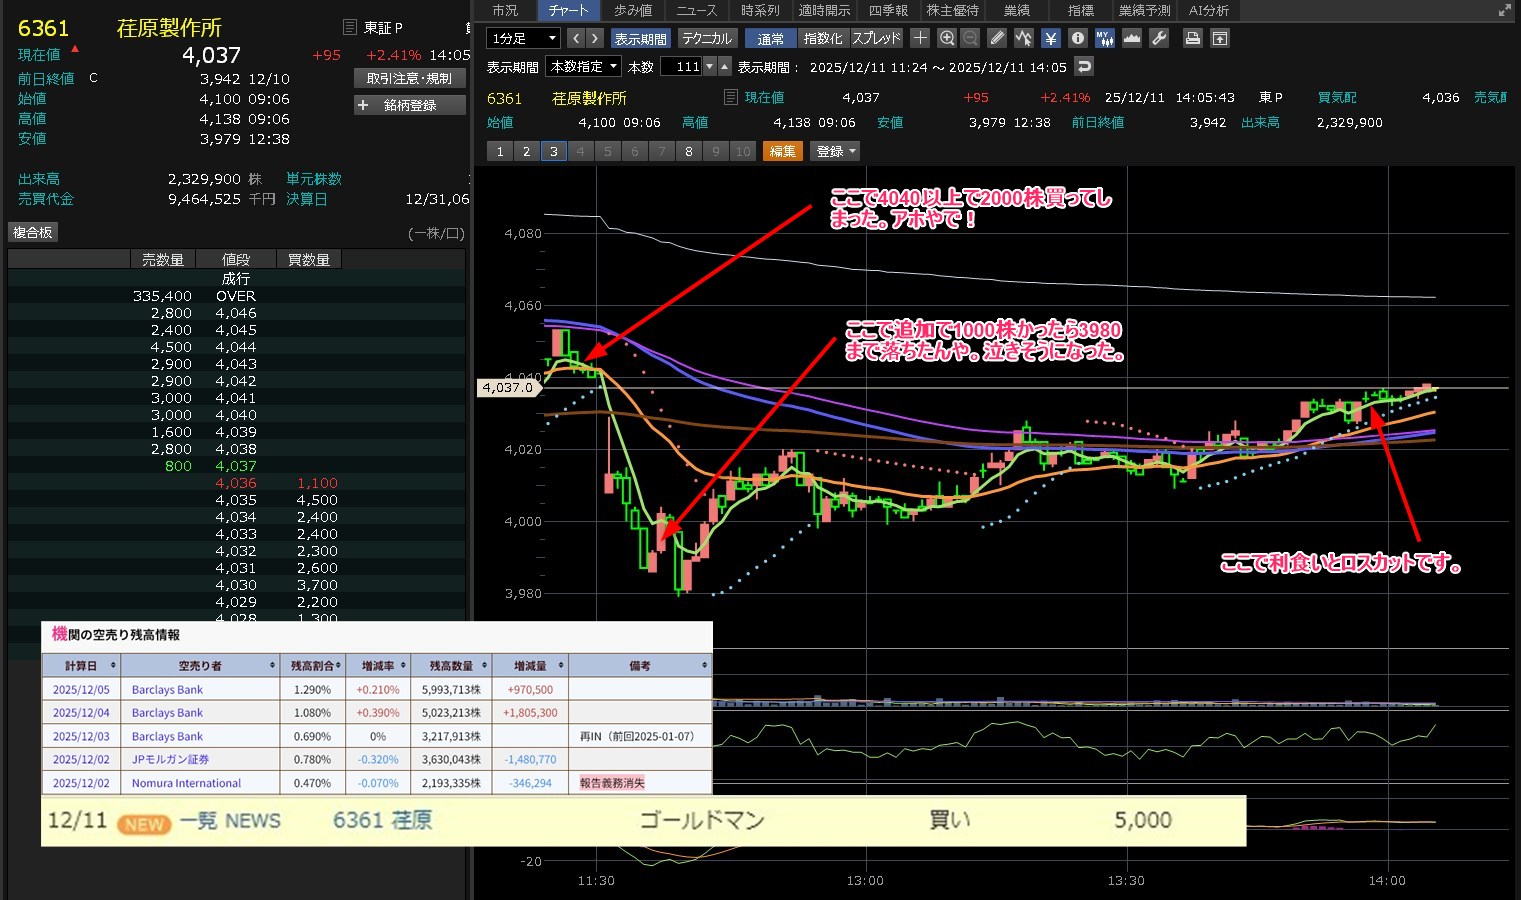Zoom in on the chart with magnifier
The height and width of the screenshot is (900, 1521).
(946, 38)
